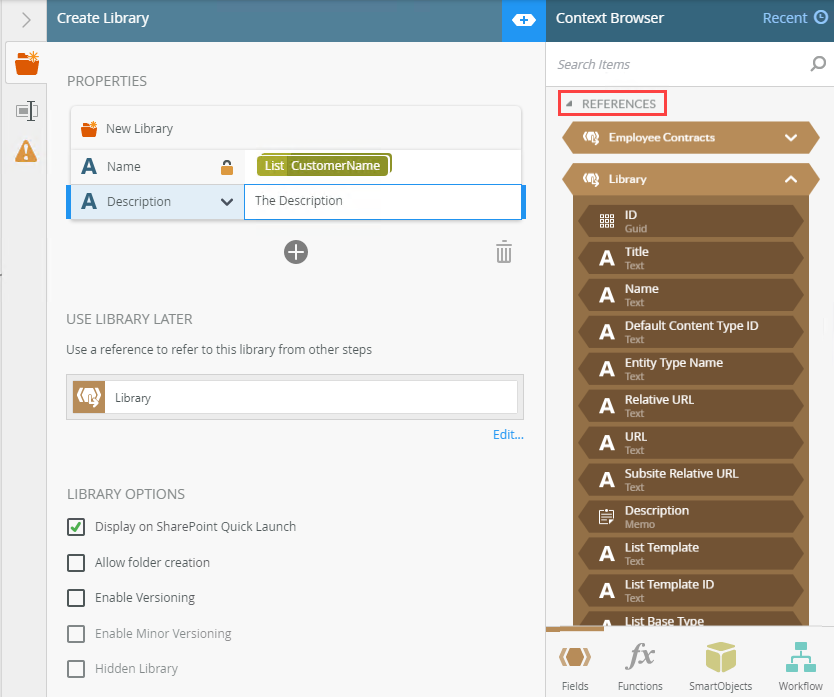Switch to the Fields tab

[x=575, y=665]
